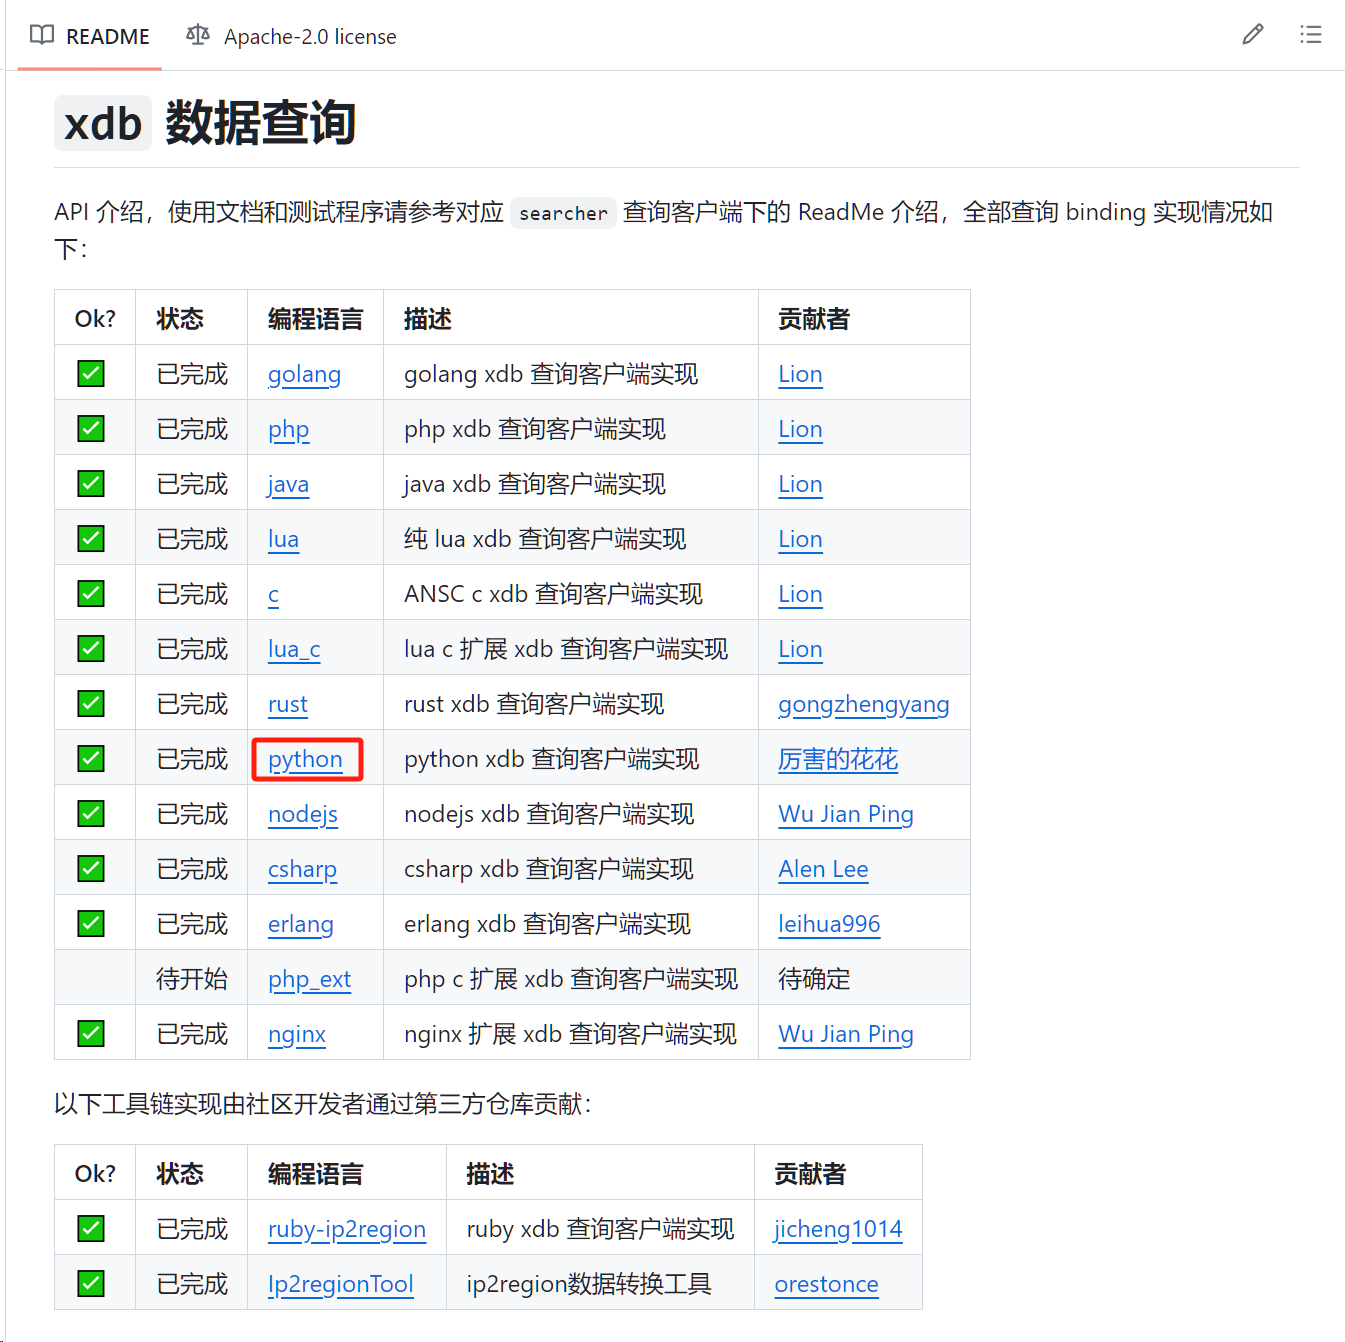Click the green checkmark in the erlang row
This screenshot has height=1342, width=1345.
tap(91, 923)
